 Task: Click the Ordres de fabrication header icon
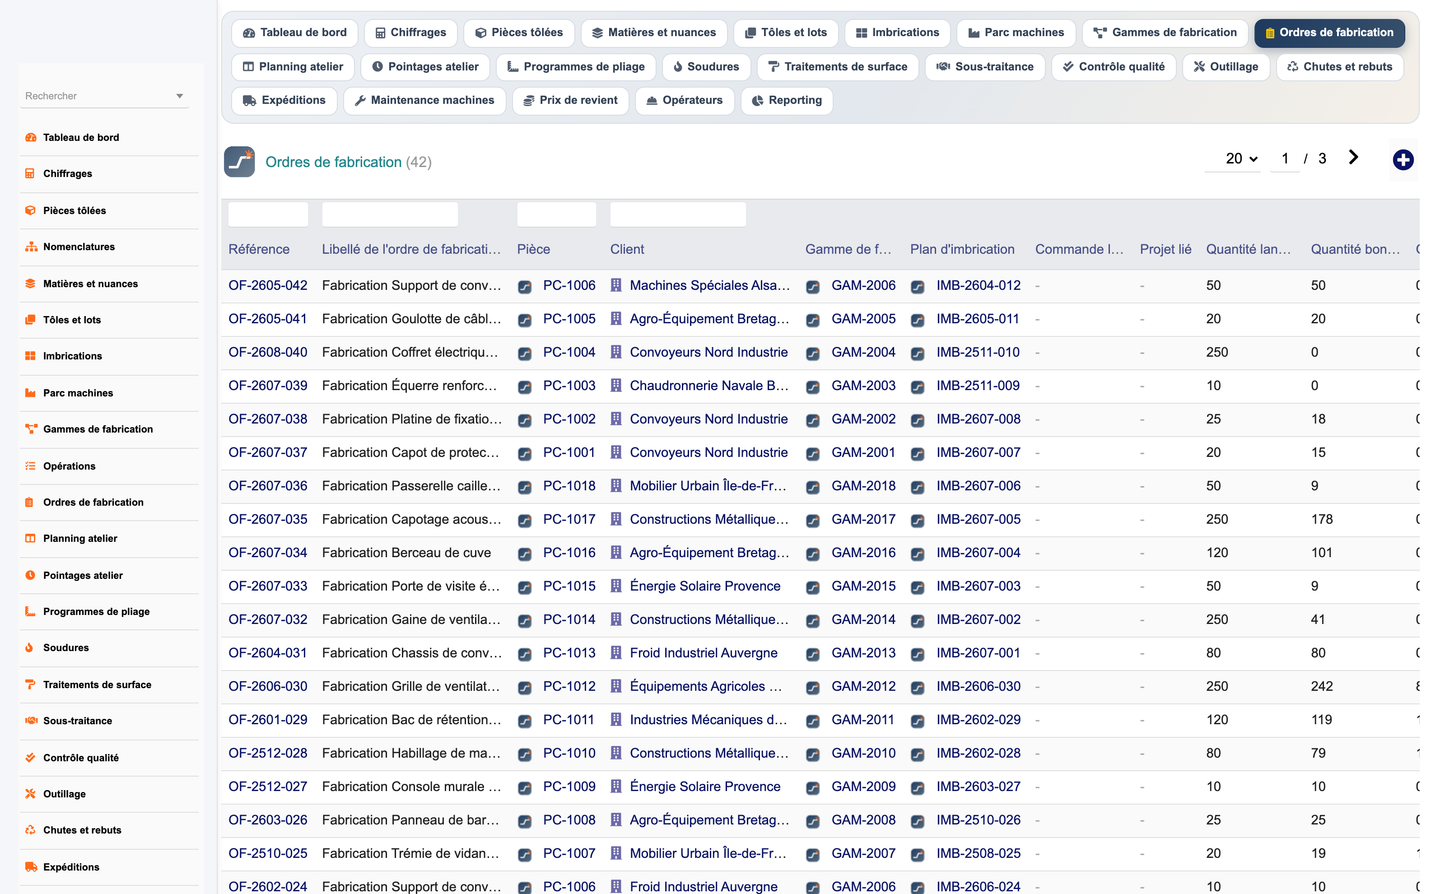point(239,161)
